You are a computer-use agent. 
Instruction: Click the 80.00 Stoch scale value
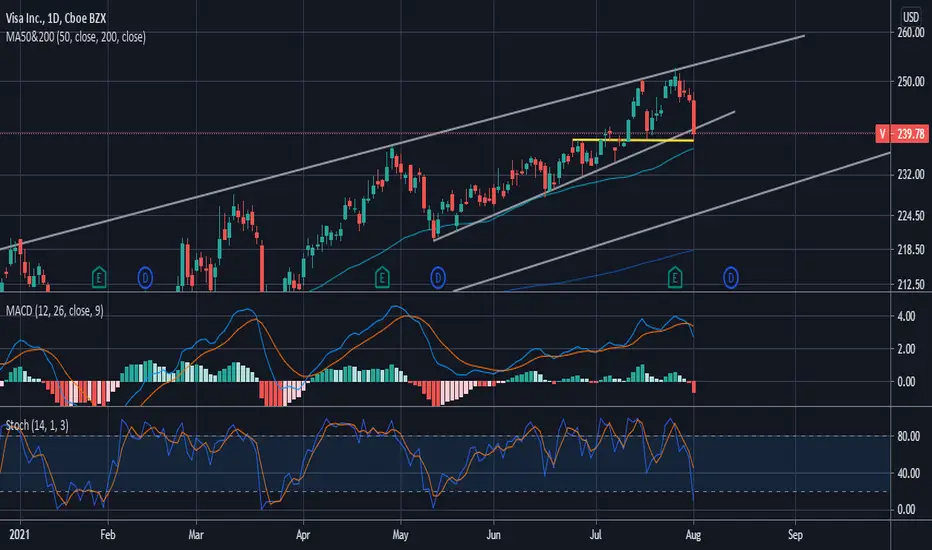pos(909,436)
